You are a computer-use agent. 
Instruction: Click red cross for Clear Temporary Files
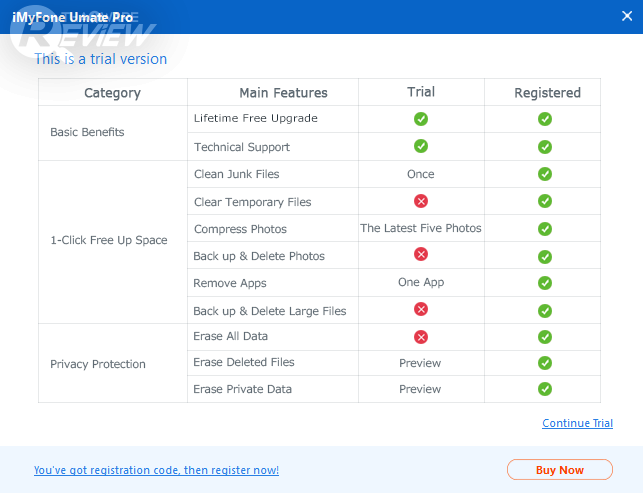pyautogui.click(x=421, y=201)
